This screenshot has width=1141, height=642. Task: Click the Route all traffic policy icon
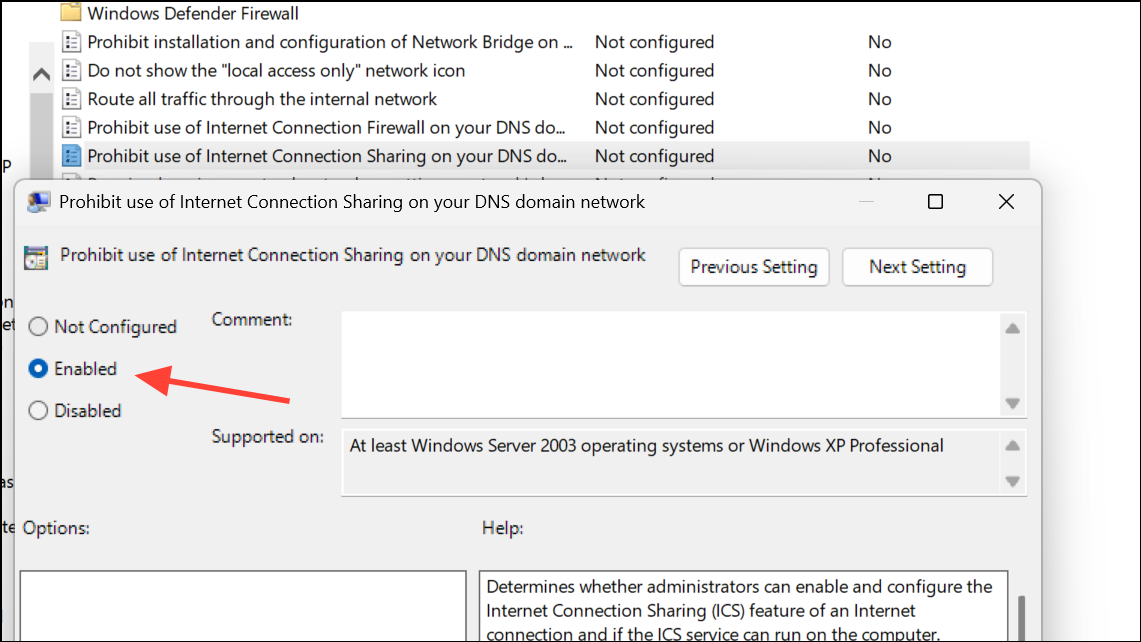pyautogui.click(x=71, y=99)
